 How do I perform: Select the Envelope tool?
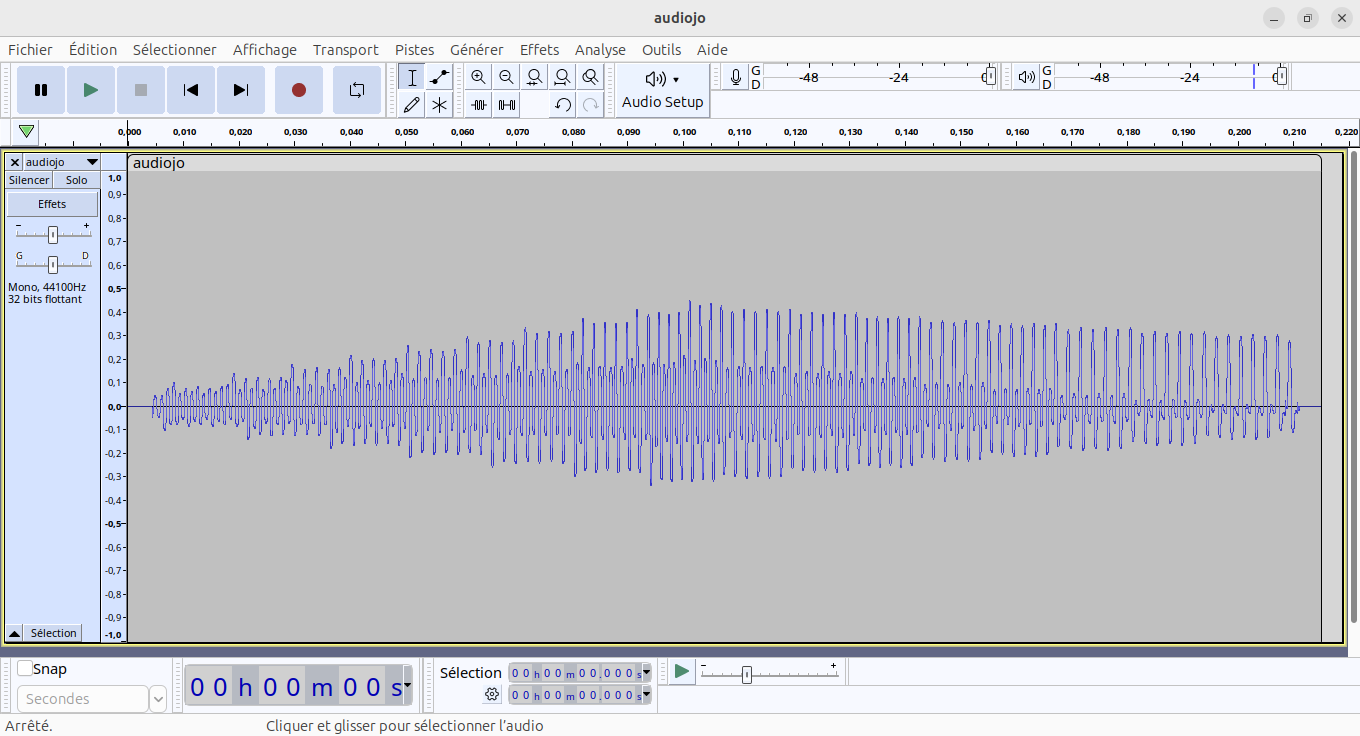click(x=439, y=78)
